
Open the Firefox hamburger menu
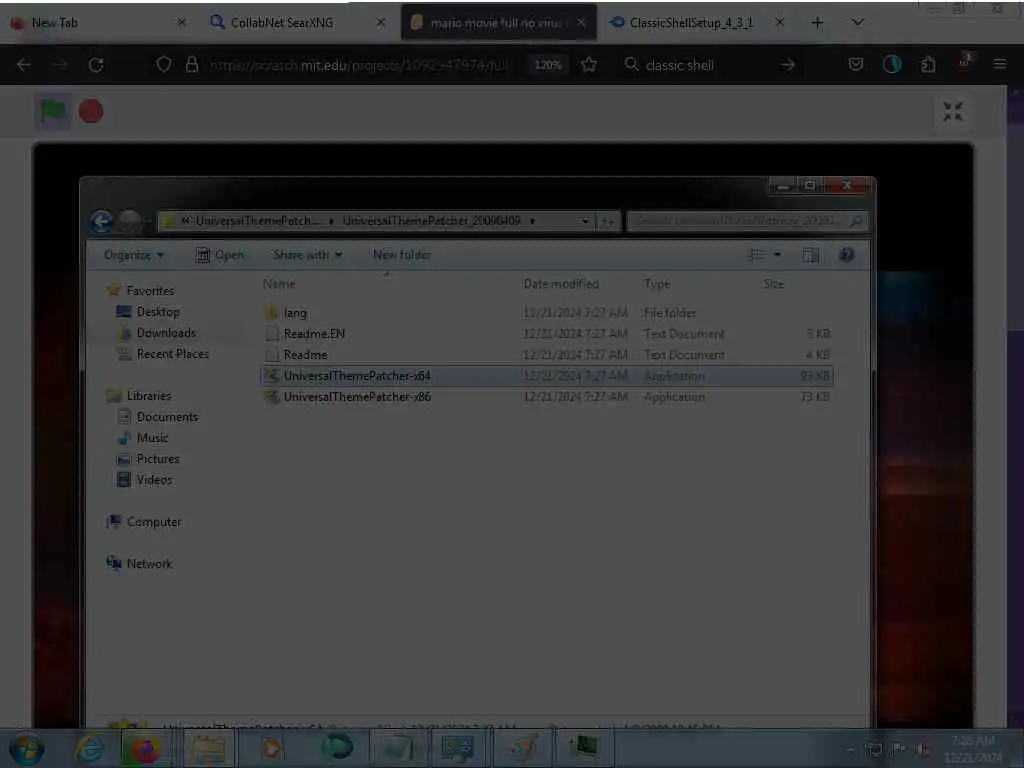1000,64
